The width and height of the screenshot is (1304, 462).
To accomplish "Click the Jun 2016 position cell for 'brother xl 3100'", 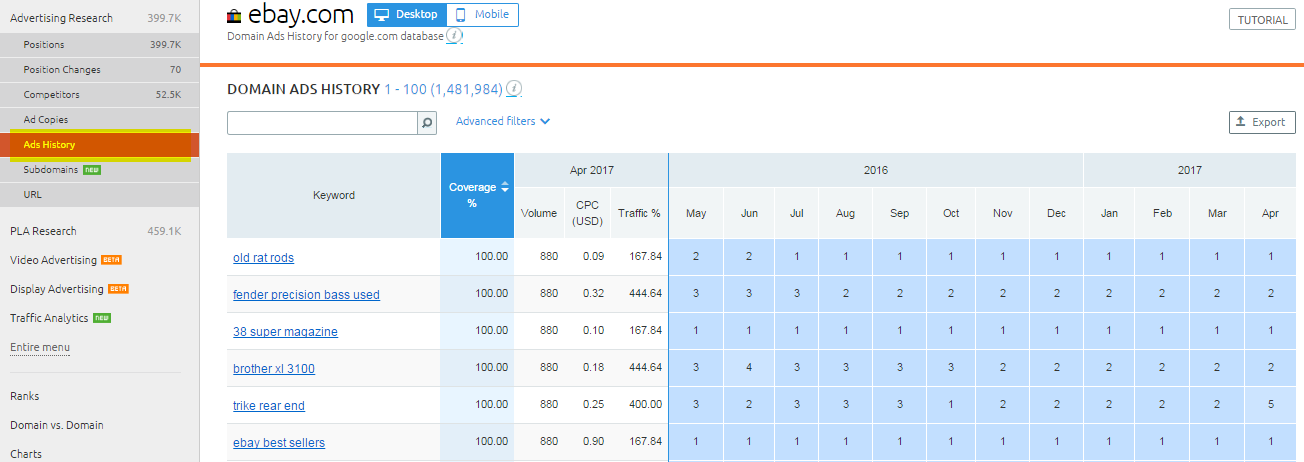I will 748,368.
